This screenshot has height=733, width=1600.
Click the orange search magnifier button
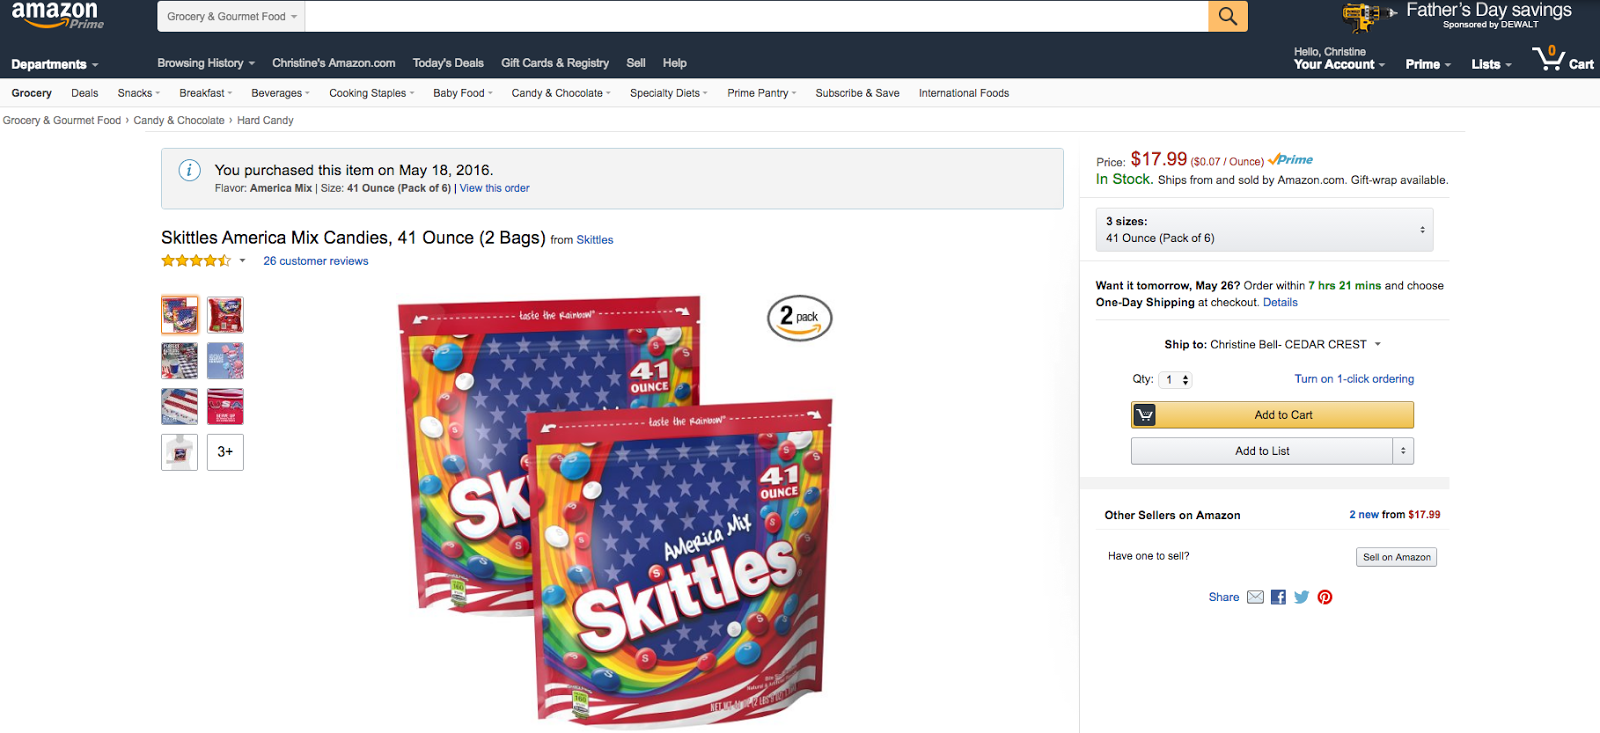click(1227, 16)
